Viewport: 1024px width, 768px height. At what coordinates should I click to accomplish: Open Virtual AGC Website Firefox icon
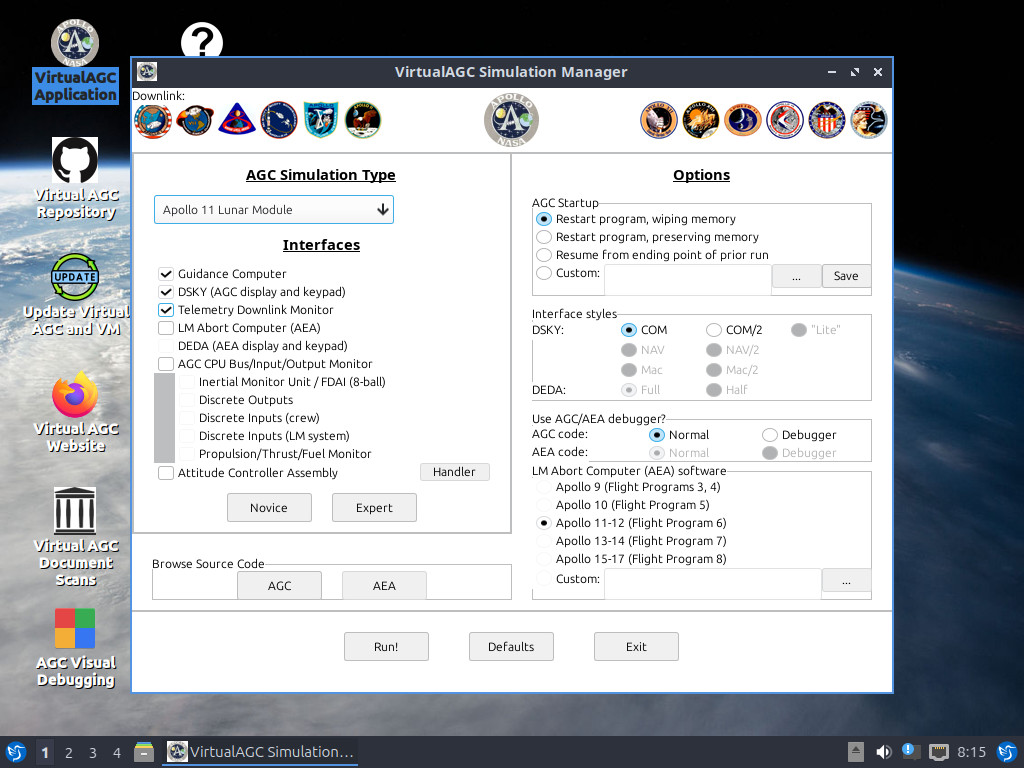pos(75,394)
